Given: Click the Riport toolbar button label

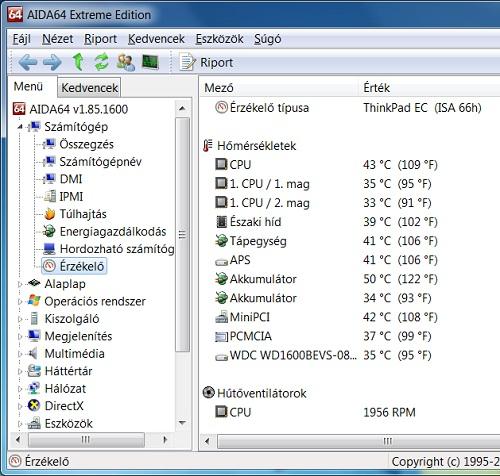Looking at the screenshot, I should (216, 63).
